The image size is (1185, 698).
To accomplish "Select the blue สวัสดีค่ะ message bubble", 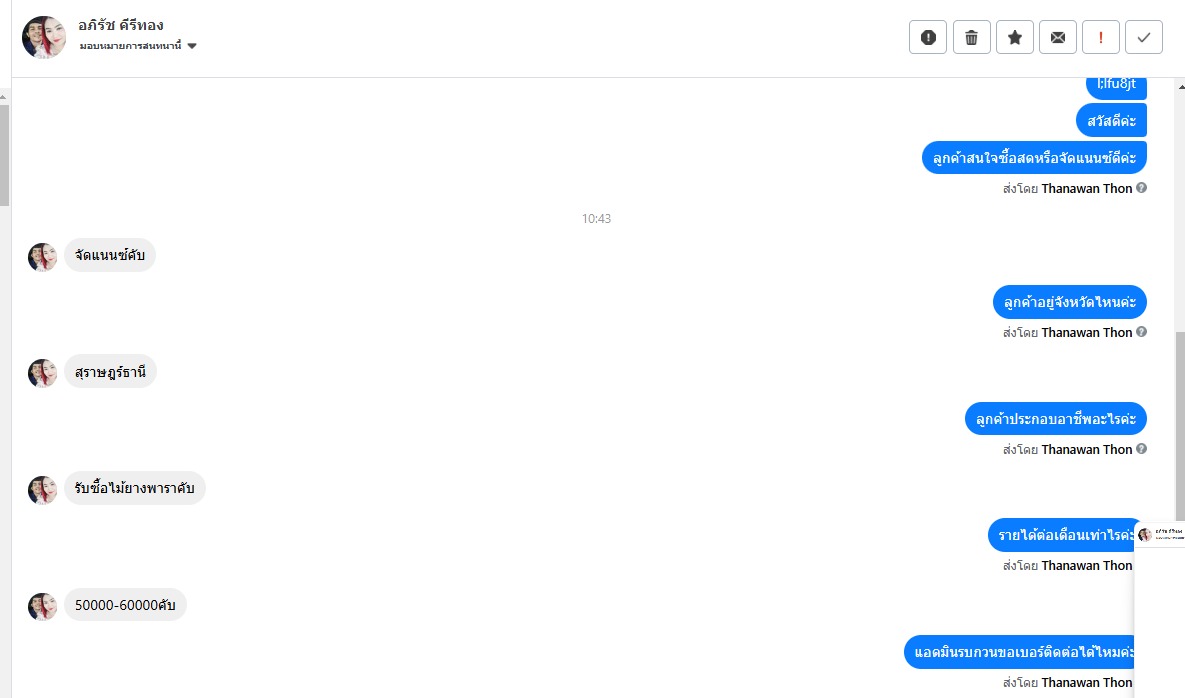I will (1111, 121).
